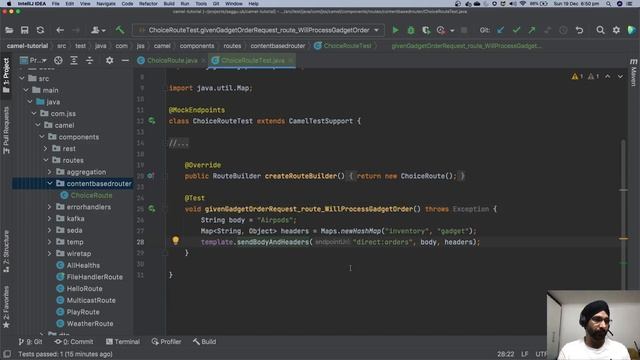
Task: Open the Navigate menu
Action: 106,4
